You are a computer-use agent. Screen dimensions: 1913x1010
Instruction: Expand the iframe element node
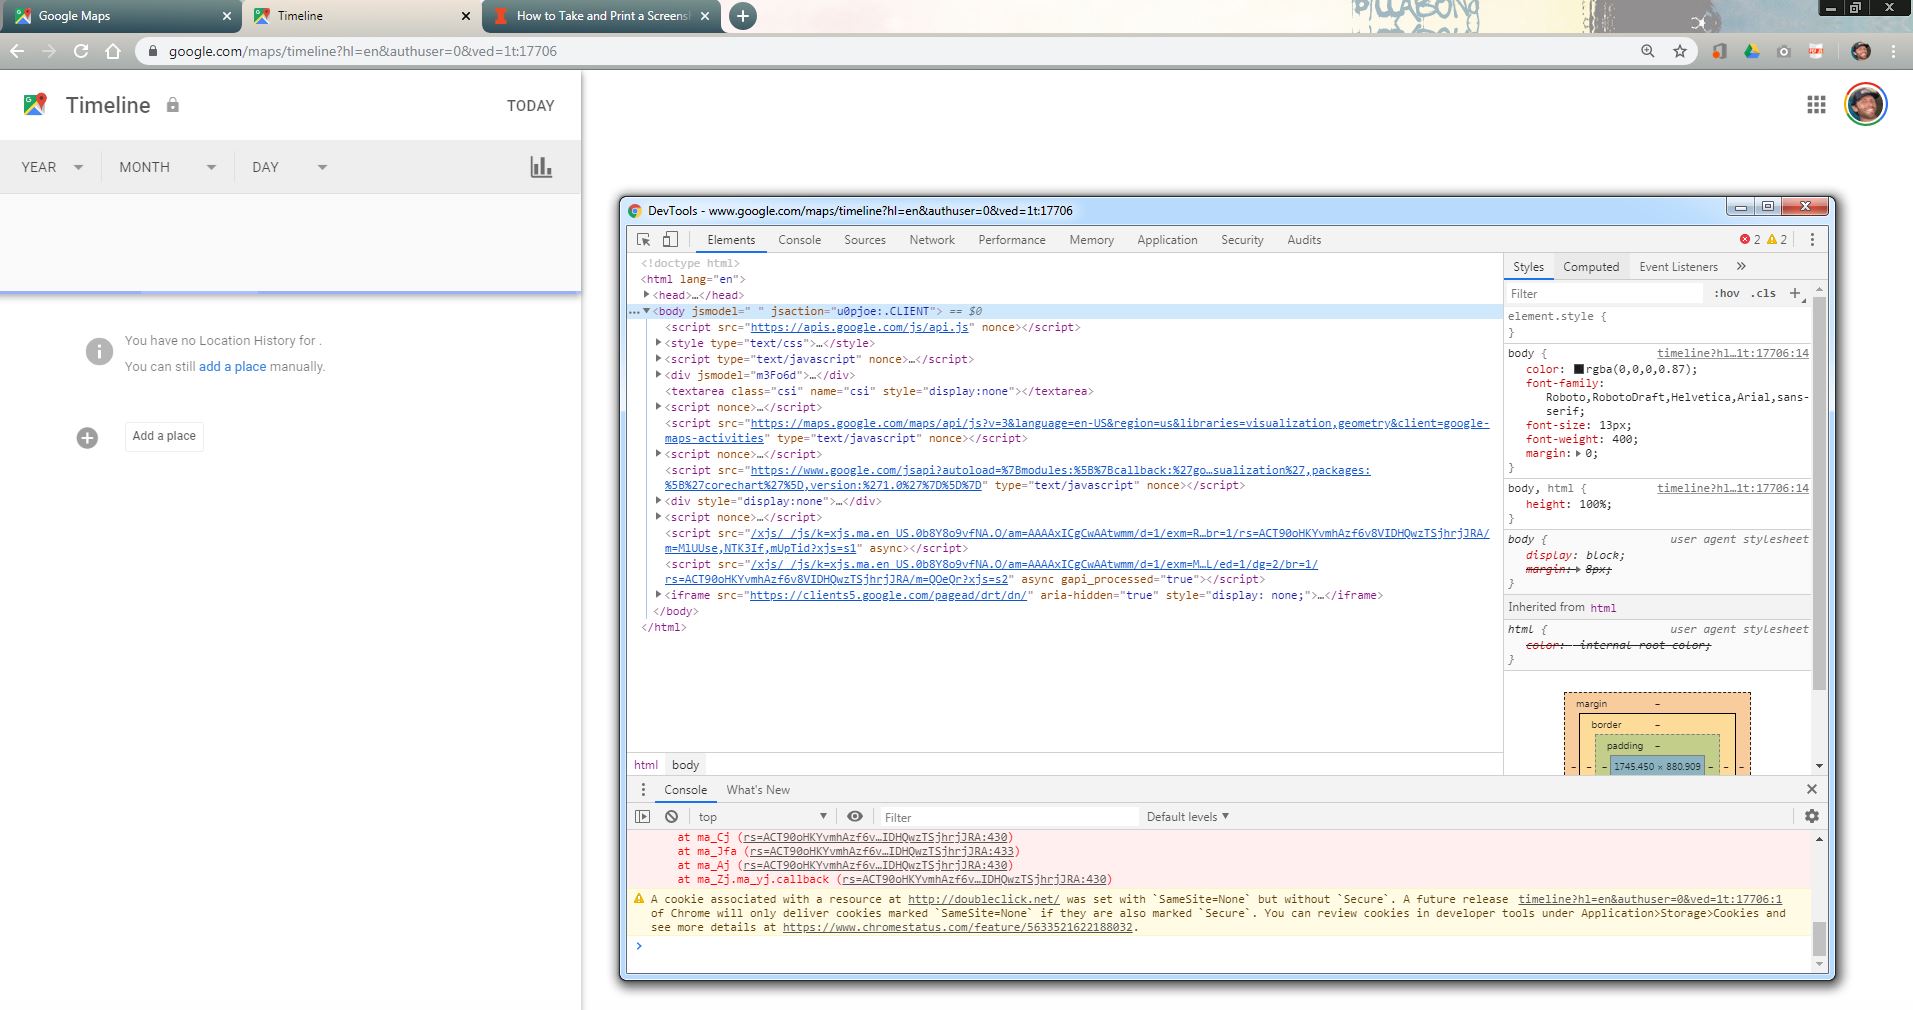[659, 595]
